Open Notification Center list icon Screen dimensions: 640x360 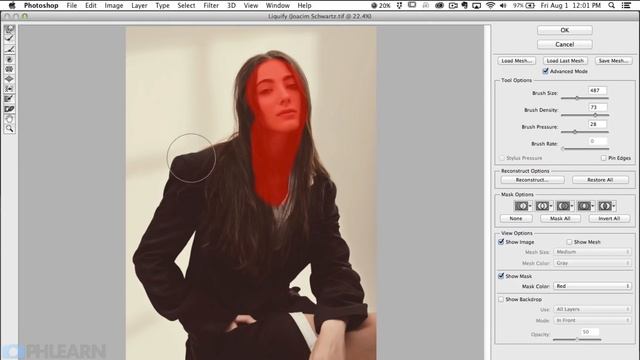pyautogui.click(x=626, y=5)
